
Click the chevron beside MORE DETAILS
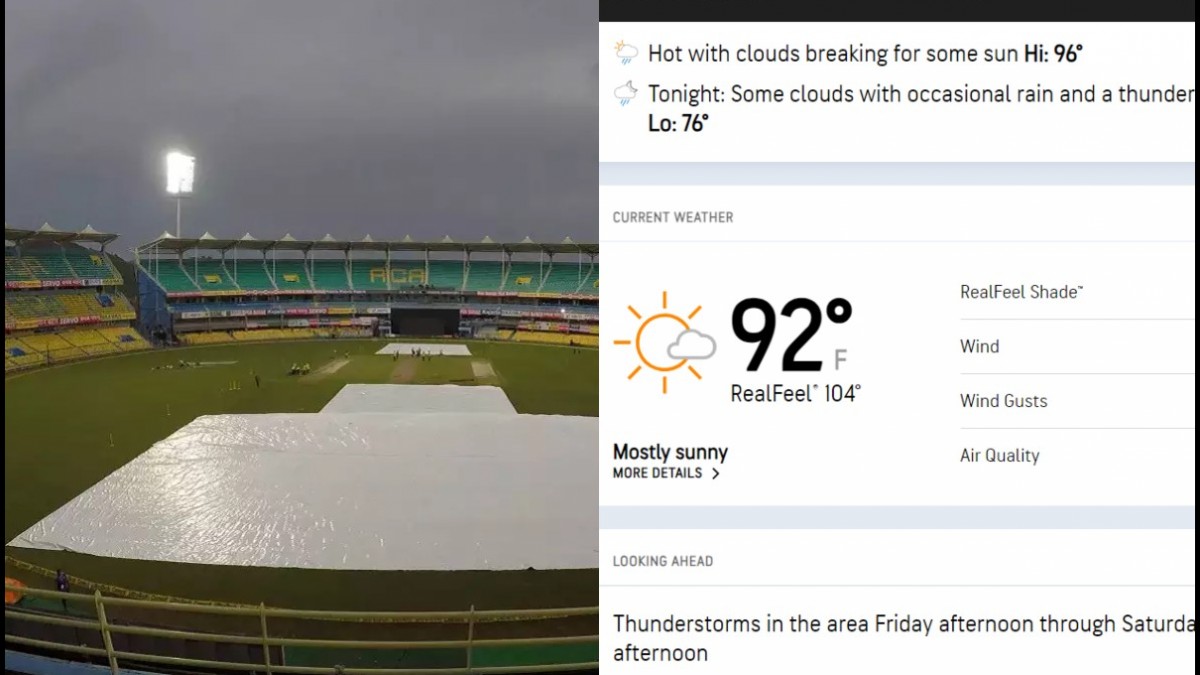[715, 474]
